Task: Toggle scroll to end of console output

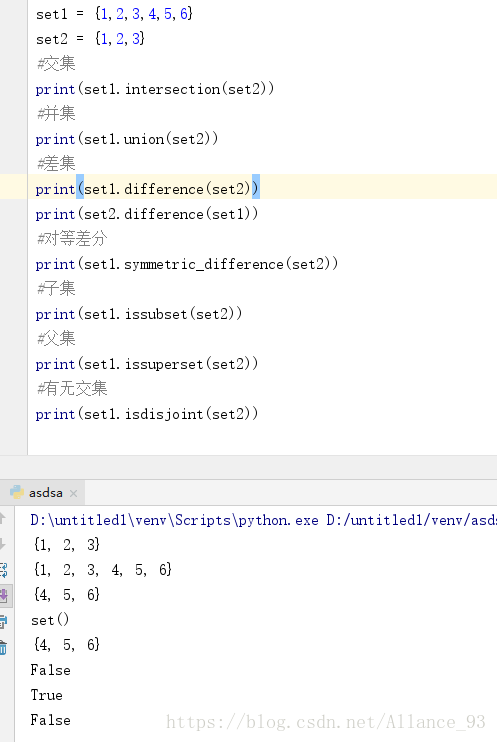Action: click(4, 595)
